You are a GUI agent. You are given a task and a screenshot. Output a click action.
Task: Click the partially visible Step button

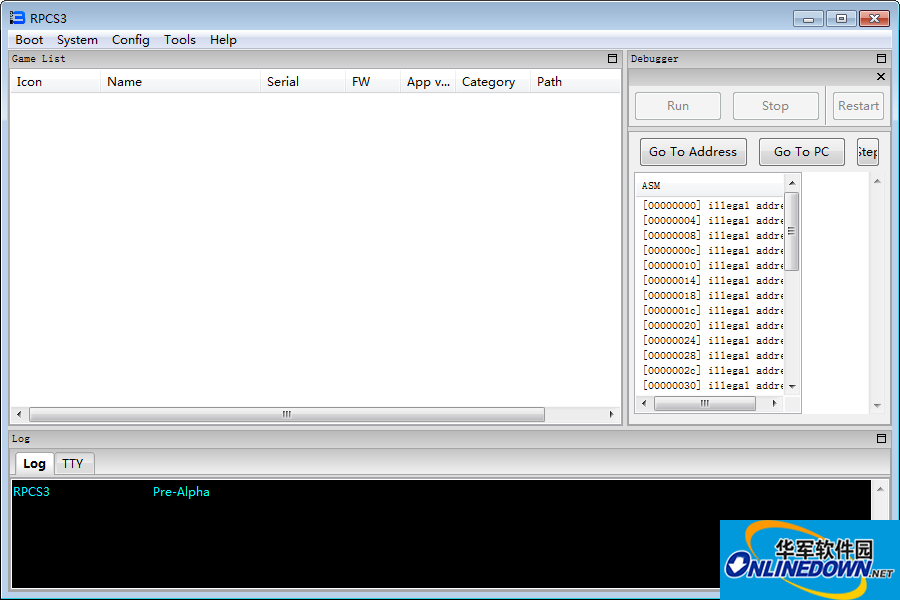click(x=867, y=152)
